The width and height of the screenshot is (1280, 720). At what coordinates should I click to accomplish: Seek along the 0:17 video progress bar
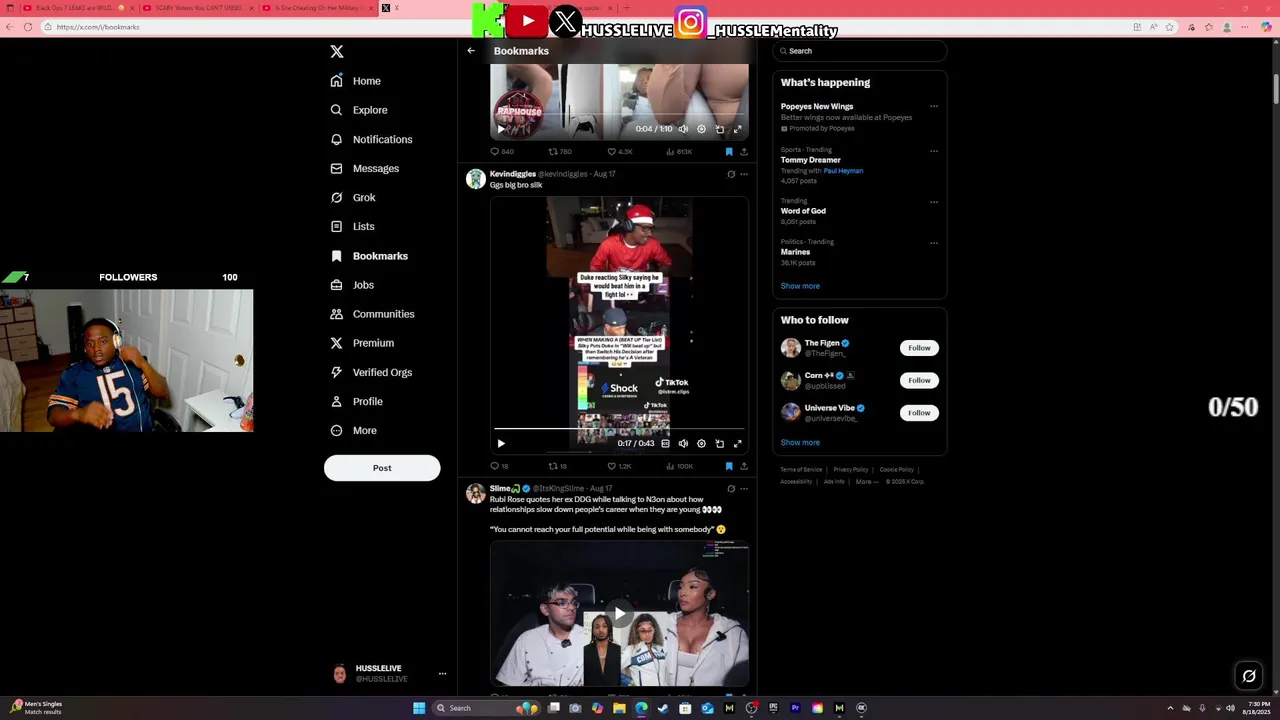point(619,429)
